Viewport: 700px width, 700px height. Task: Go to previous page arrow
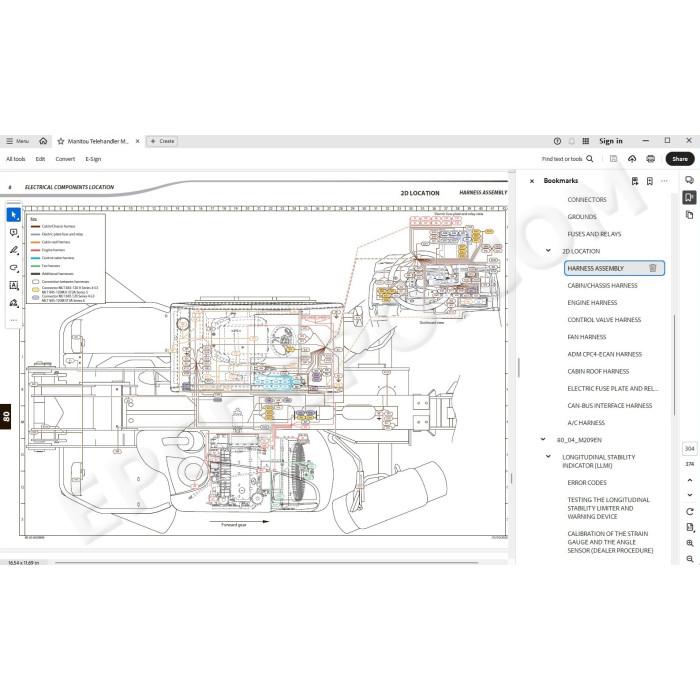(690, 480)
